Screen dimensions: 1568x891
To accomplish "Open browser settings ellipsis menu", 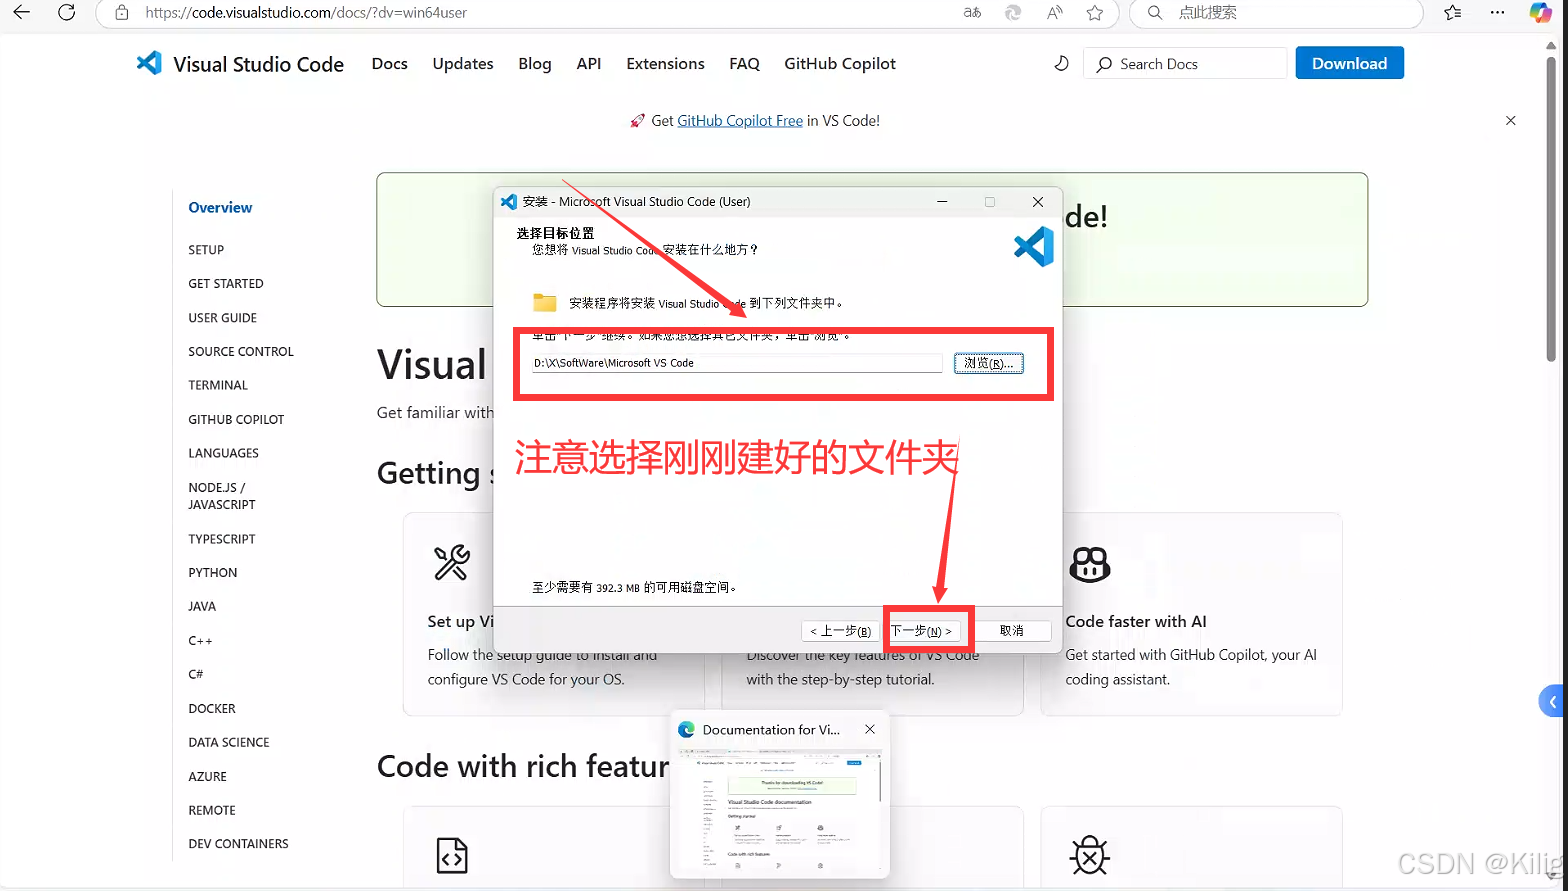I will click(x=1497, y=13).
